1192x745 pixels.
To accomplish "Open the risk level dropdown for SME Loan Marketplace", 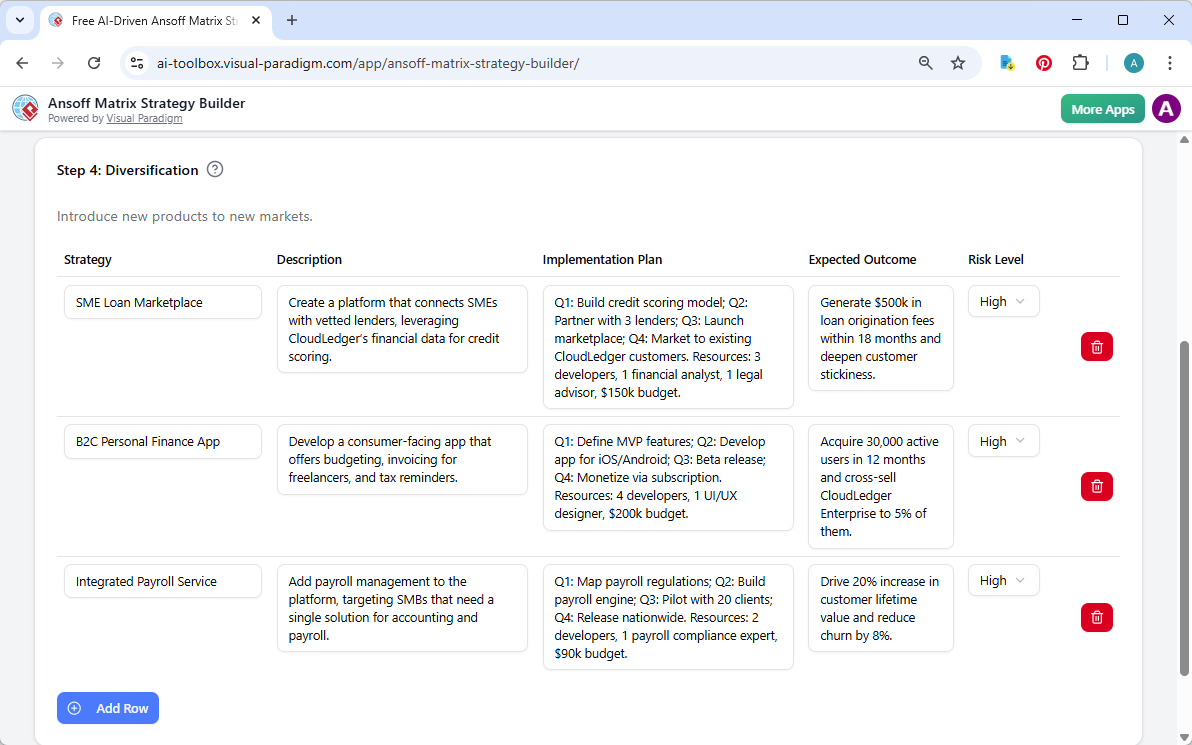I will pos(1003,301).
